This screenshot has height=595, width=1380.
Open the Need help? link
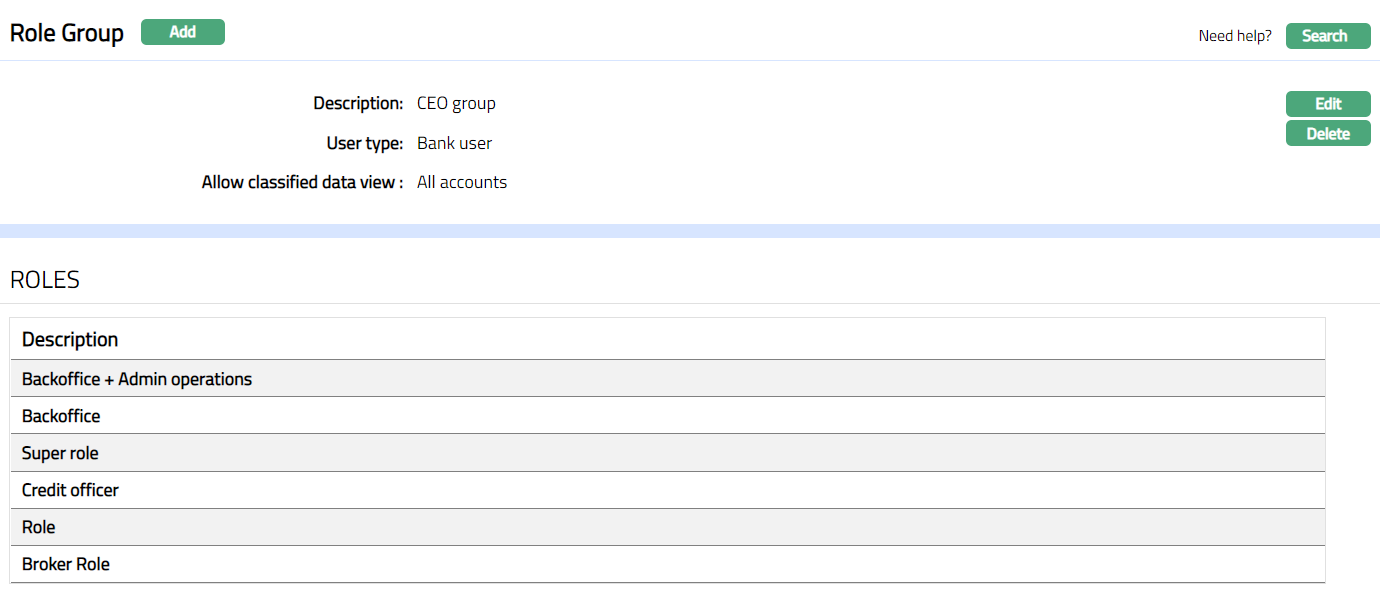(1235, 36)
